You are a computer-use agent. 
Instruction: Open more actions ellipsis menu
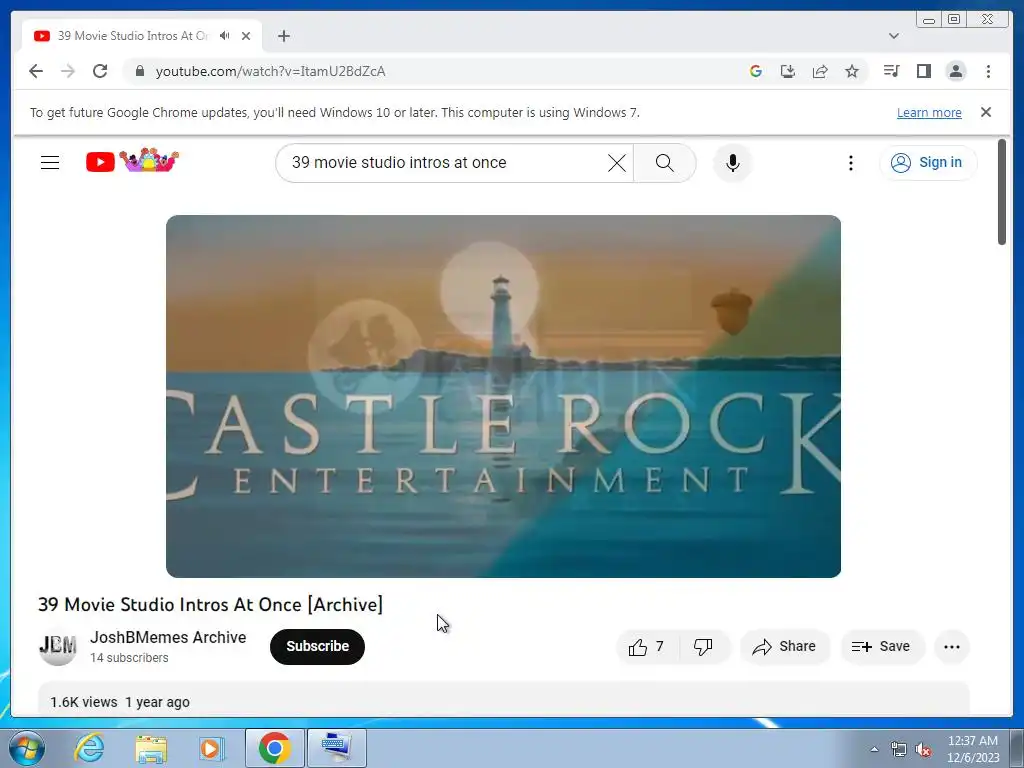(x=952, y=647)
